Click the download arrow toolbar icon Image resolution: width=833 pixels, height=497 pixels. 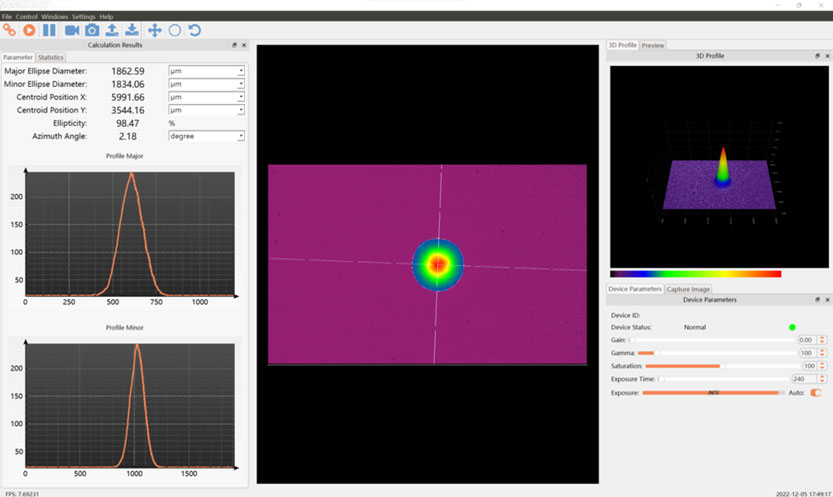pos(132,30)
